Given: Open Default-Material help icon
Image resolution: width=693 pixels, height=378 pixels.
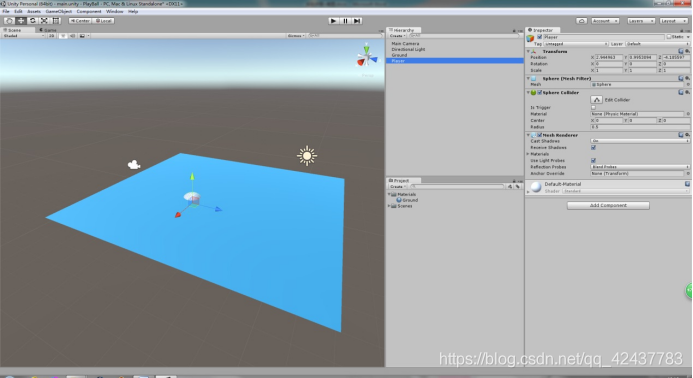Looking at the screenshot, I should 687,184.
